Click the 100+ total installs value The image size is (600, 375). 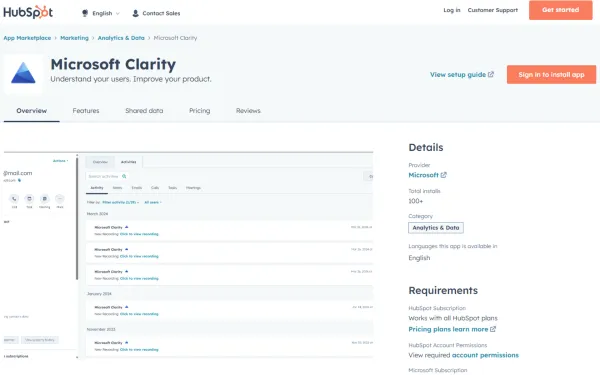point(416,201)
